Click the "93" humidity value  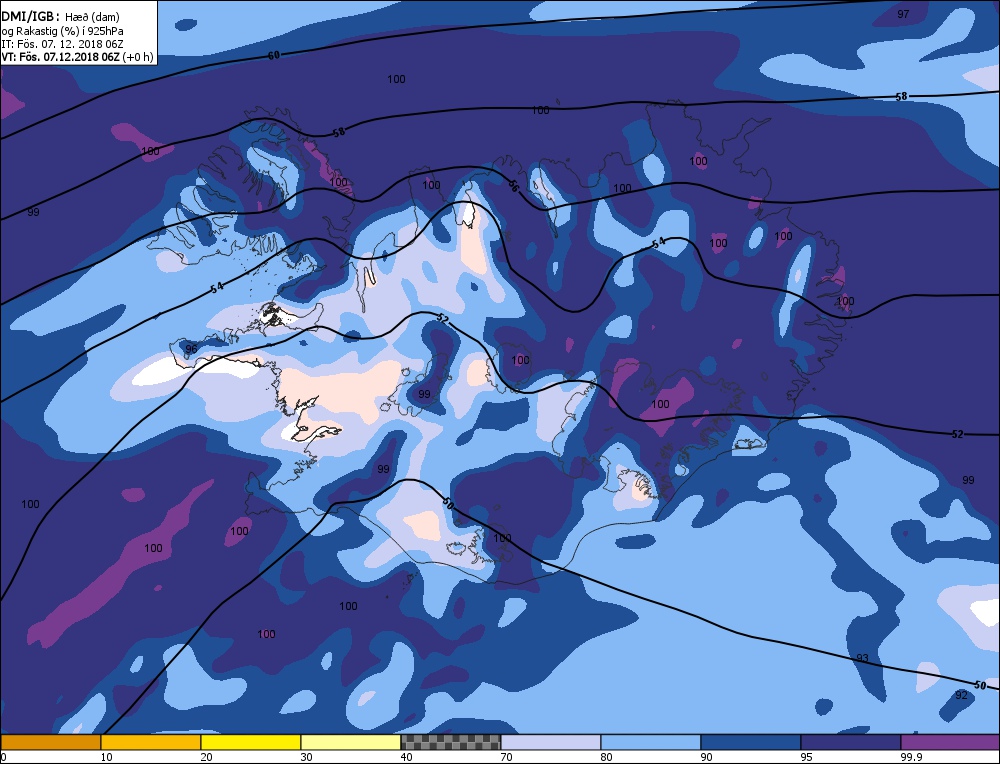(x=862, y=658)
